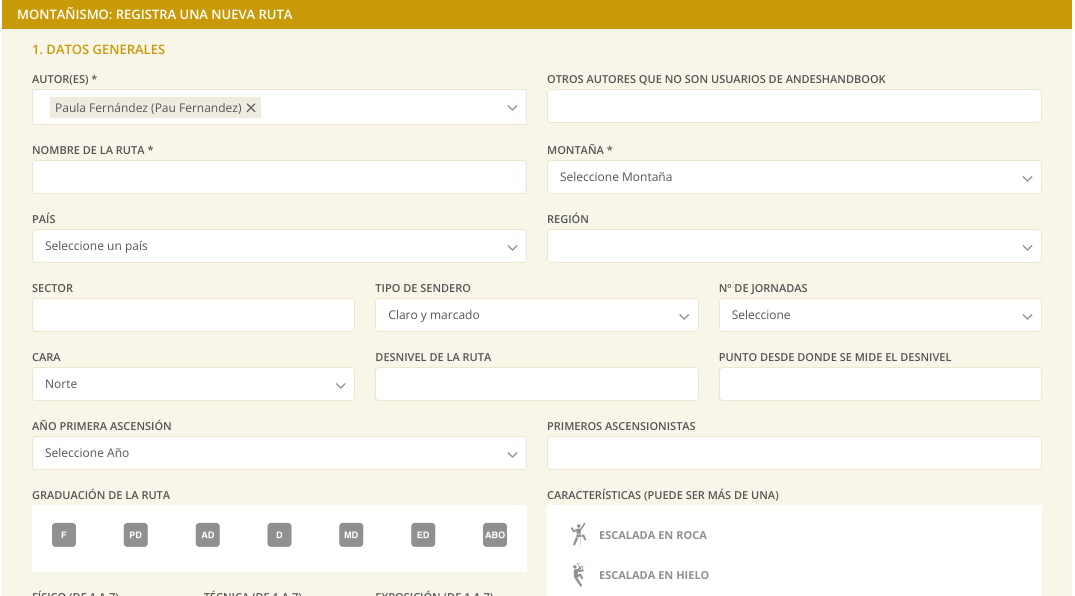Screen dimensions: 1075x596
Task: Pick the D grade badge
Action: [x=279, y=535]
